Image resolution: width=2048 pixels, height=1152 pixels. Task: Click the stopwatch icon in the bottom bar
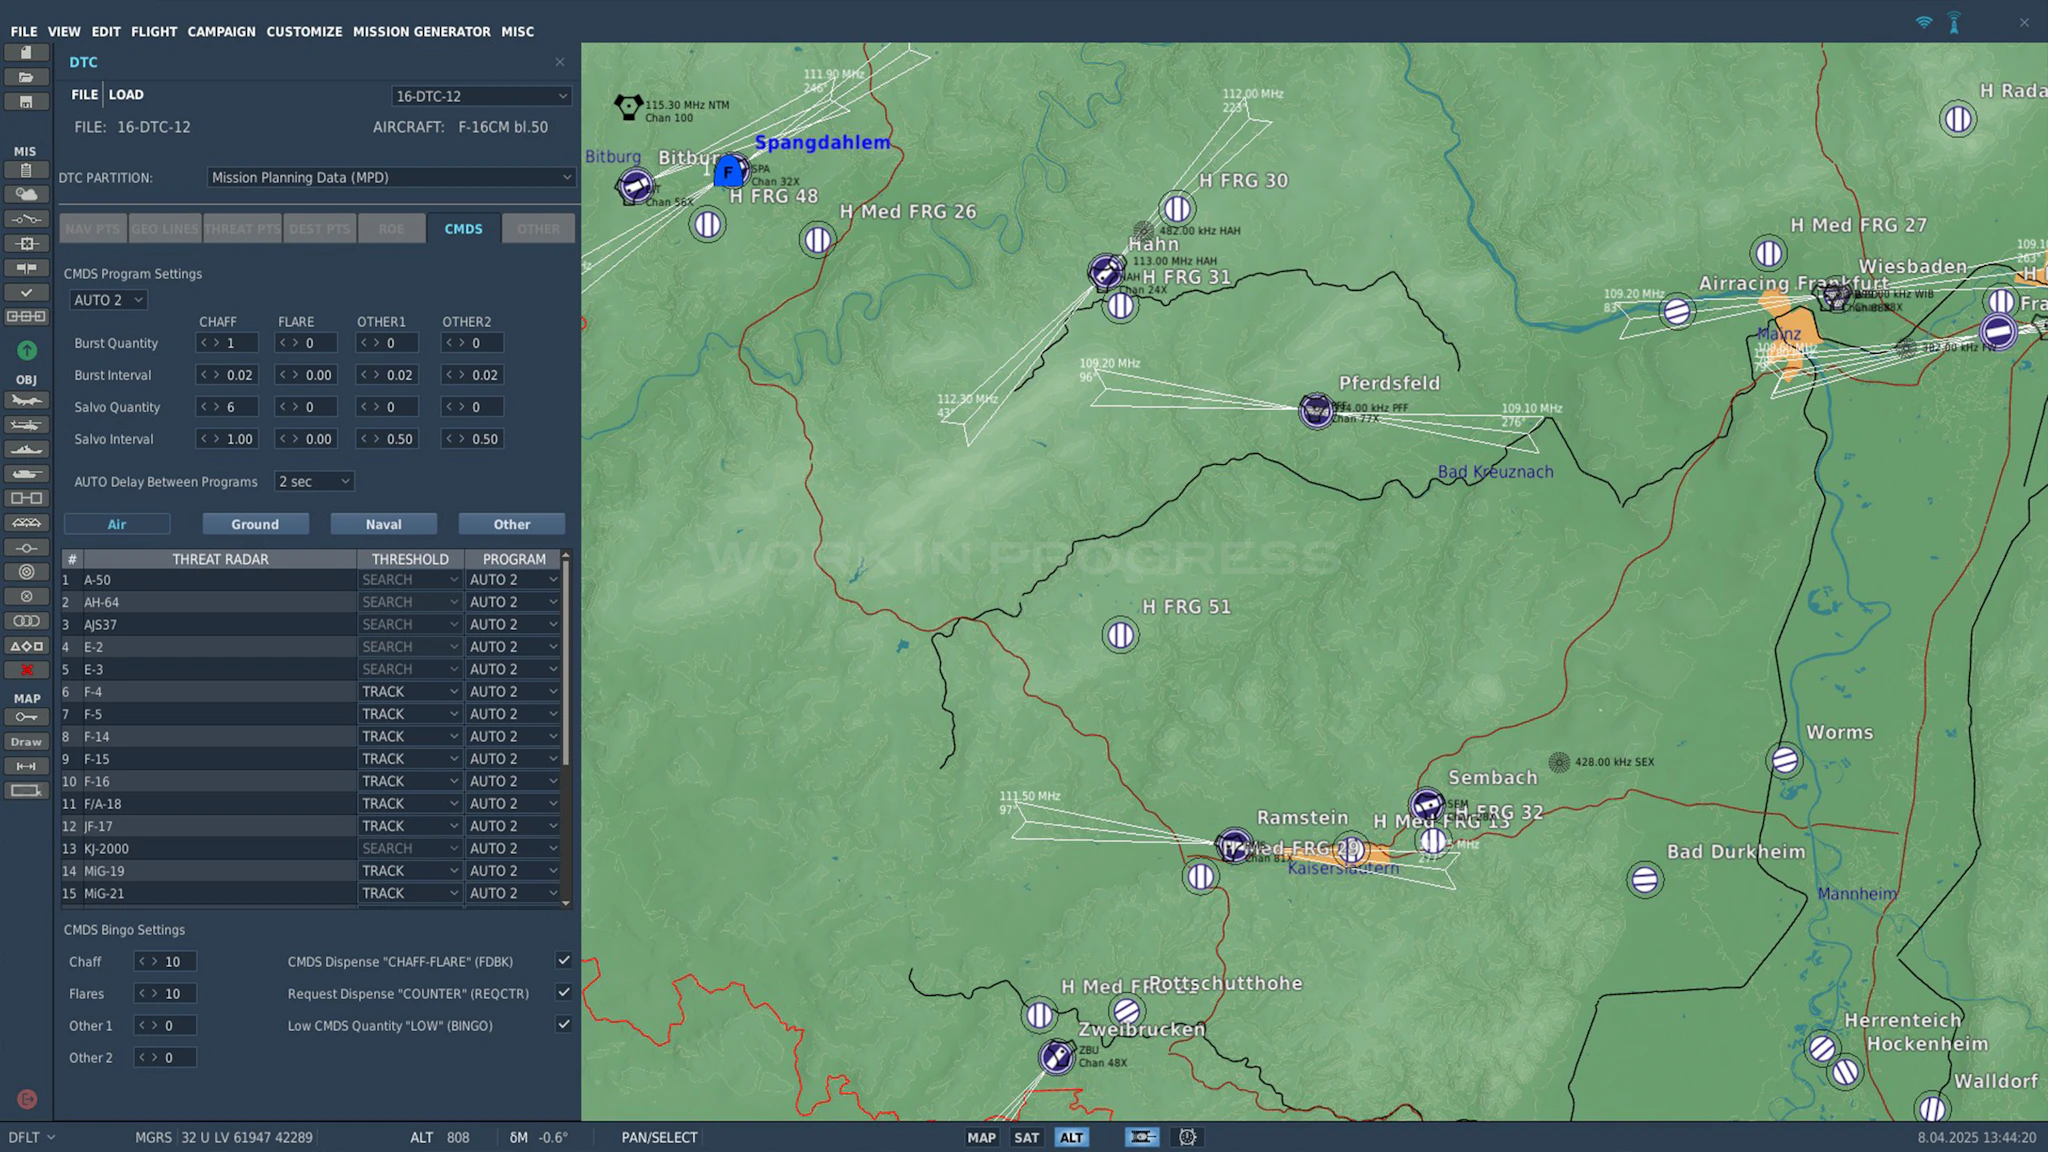[x=1187, y=1137]
